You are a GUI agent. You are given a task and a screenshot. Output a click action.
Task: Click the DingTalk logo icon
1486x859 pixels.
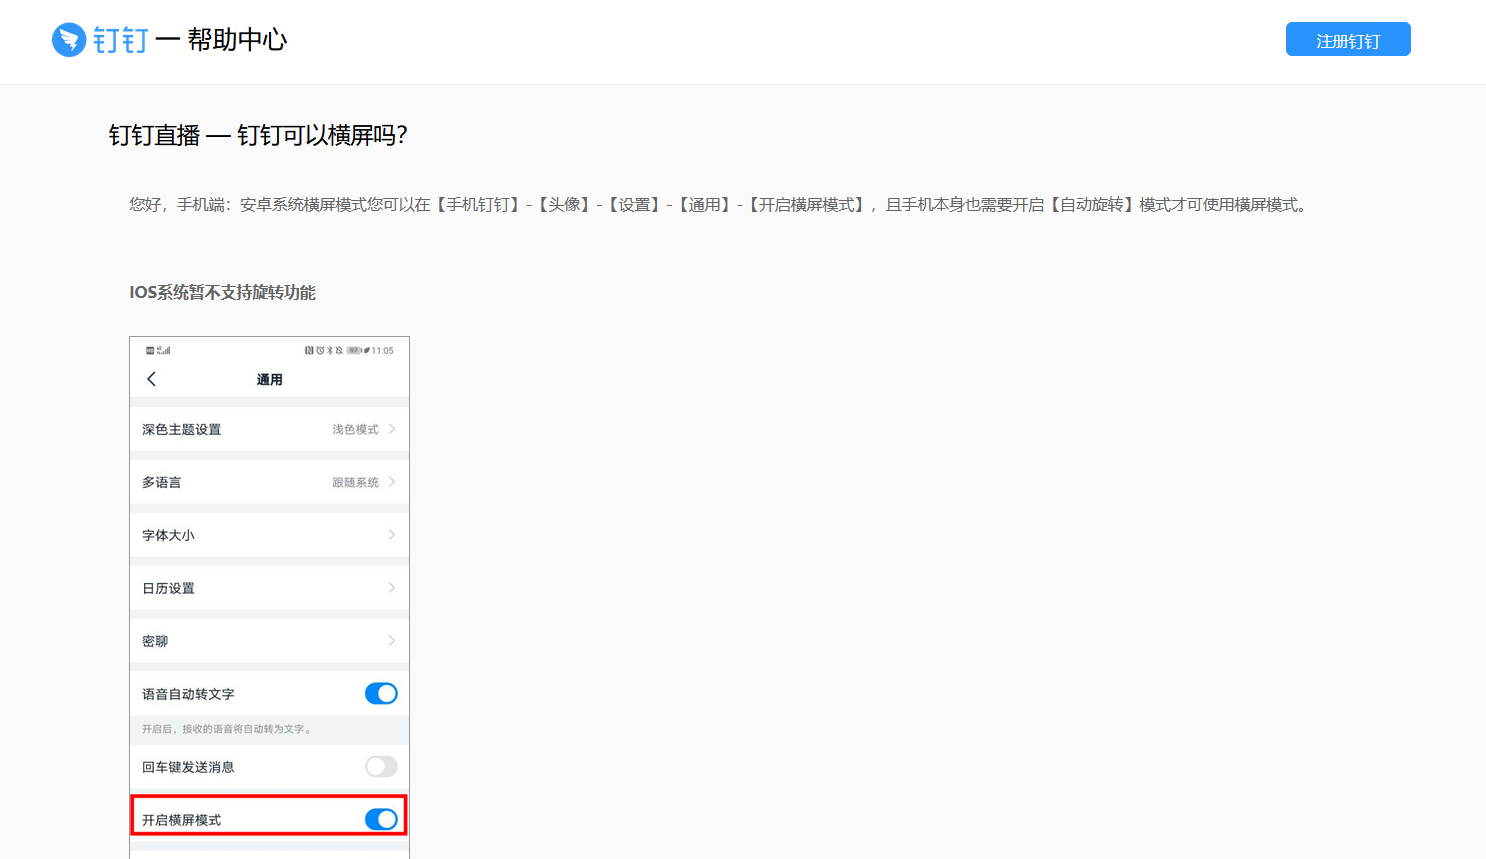tap(69, 40)
